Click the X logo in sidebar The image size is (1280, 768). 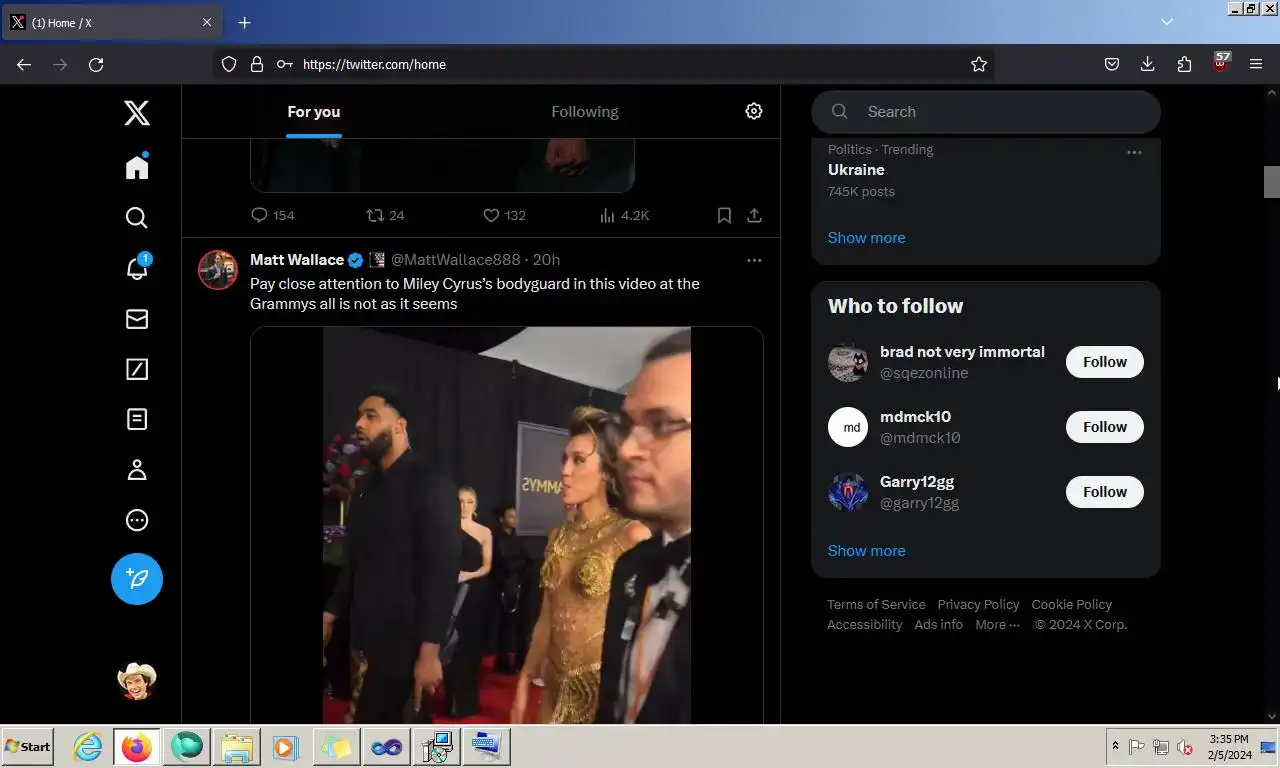pos(137,112)
